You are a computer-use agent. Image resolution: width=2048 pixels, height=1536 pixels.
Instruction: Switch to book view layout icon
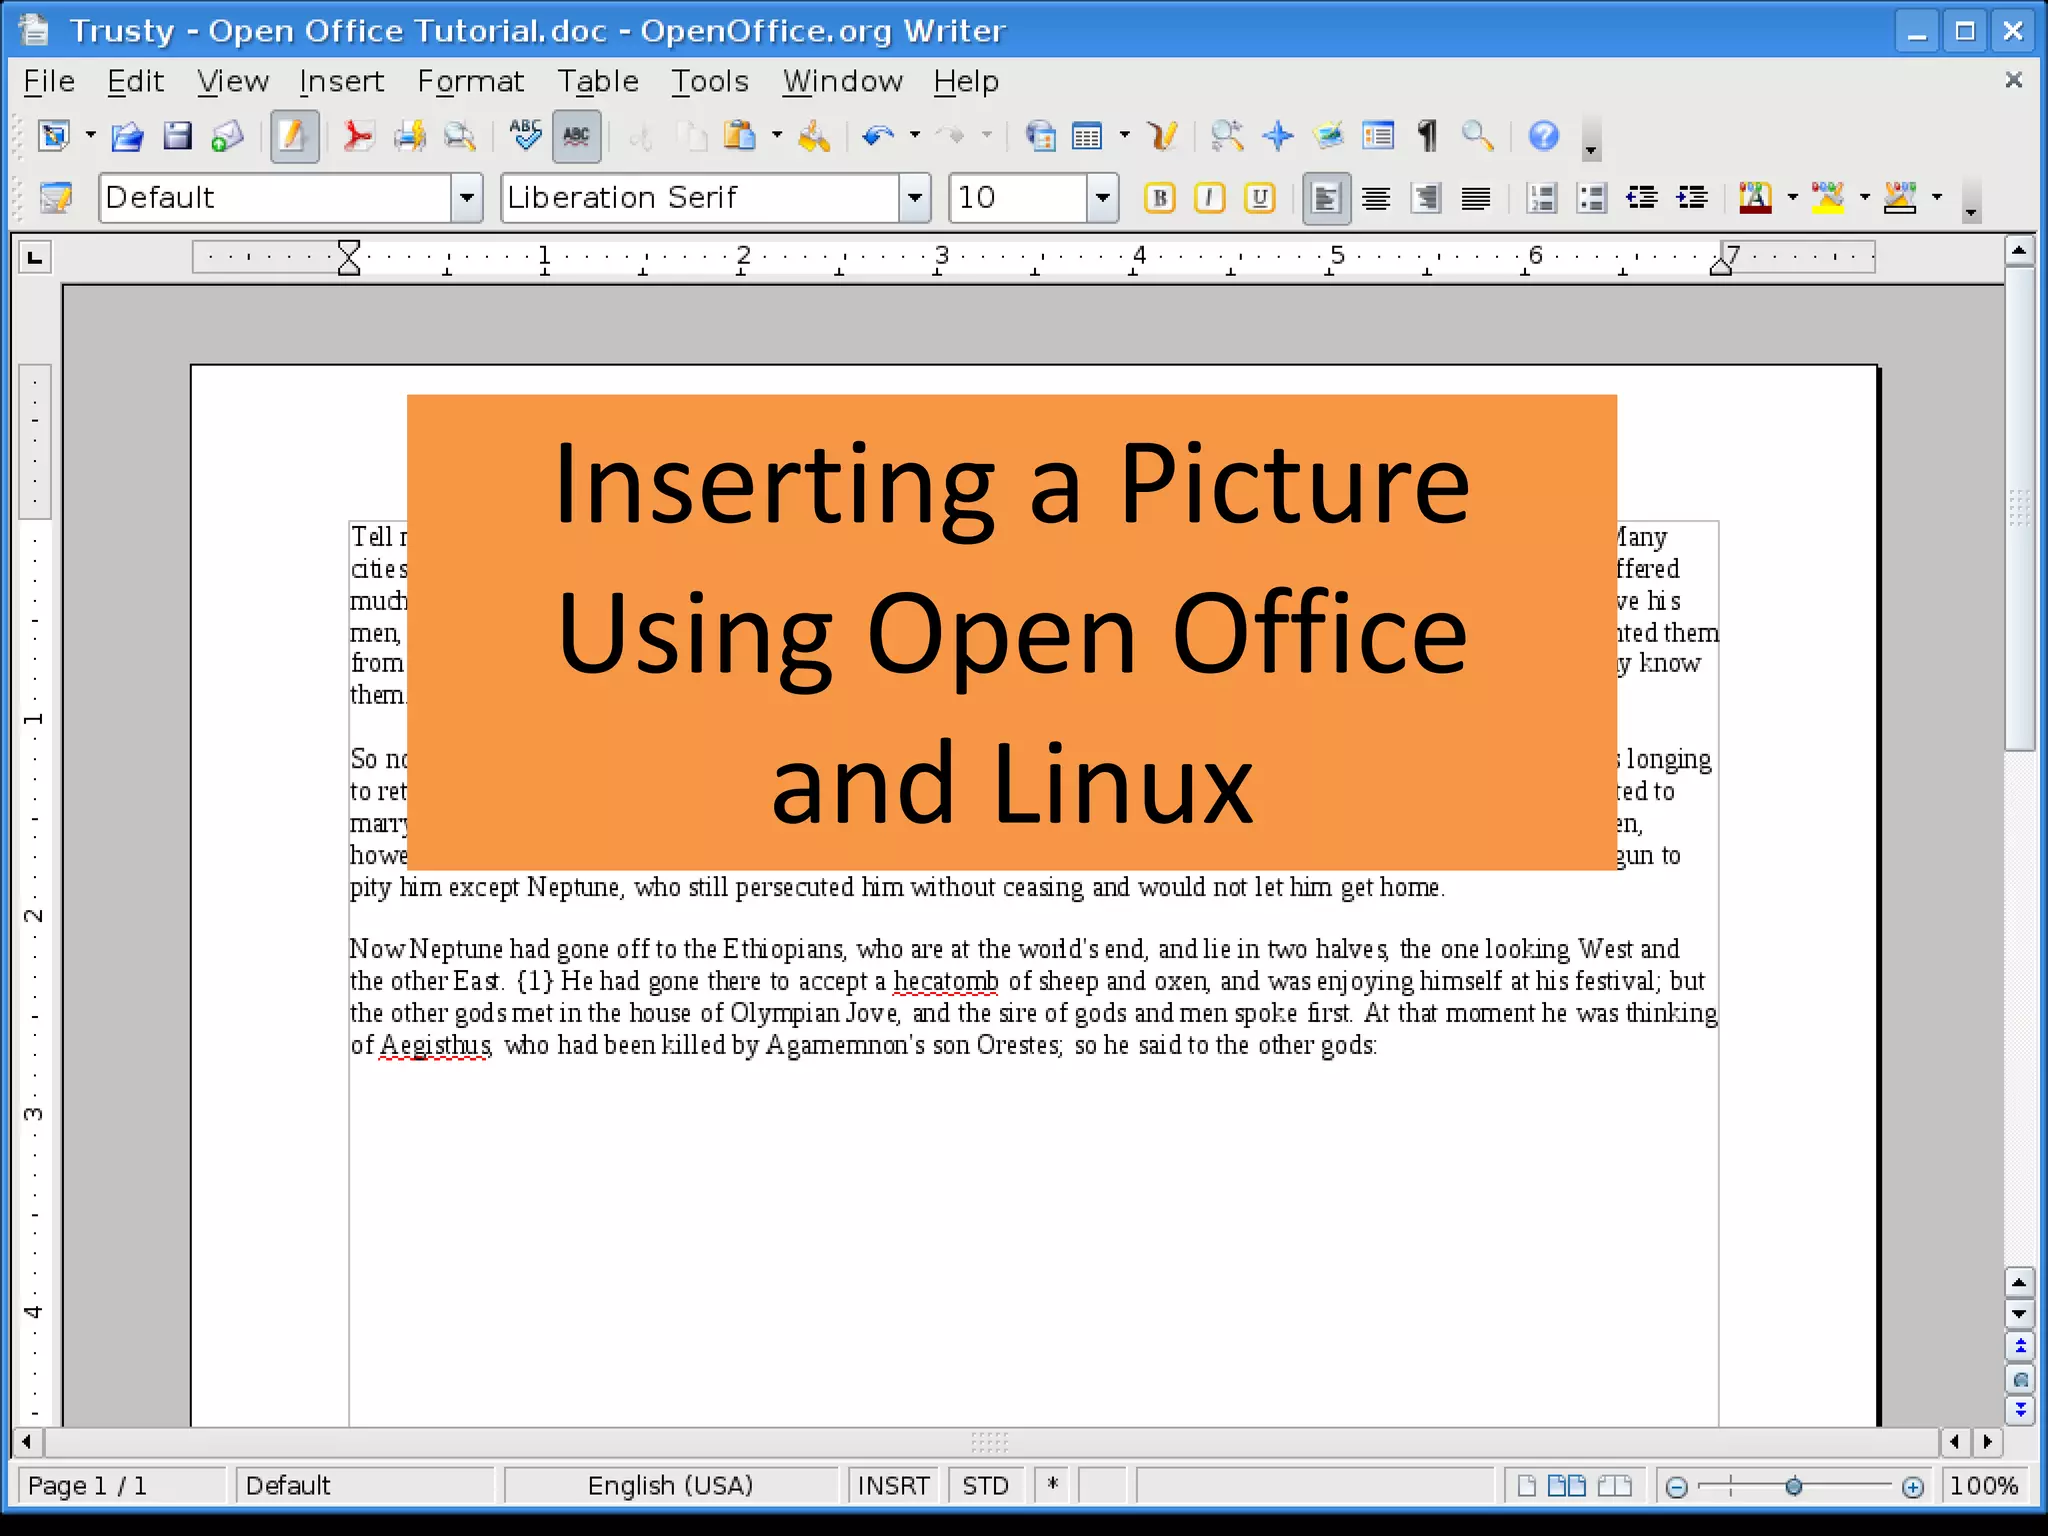pyautogui.click(x=1615, y=1486)
